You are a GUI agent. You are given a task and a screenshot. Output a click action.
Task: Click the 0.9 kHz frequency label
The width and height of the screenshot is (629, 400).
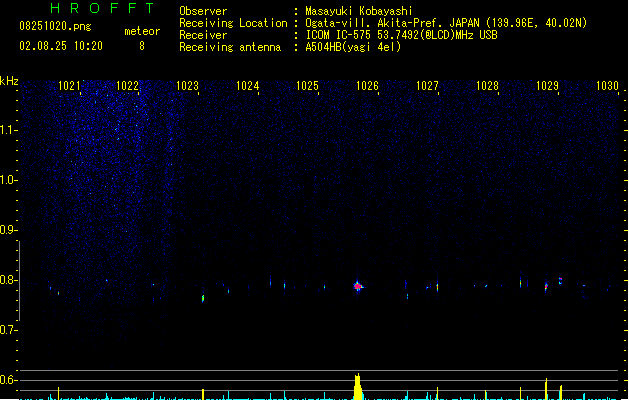8,229
